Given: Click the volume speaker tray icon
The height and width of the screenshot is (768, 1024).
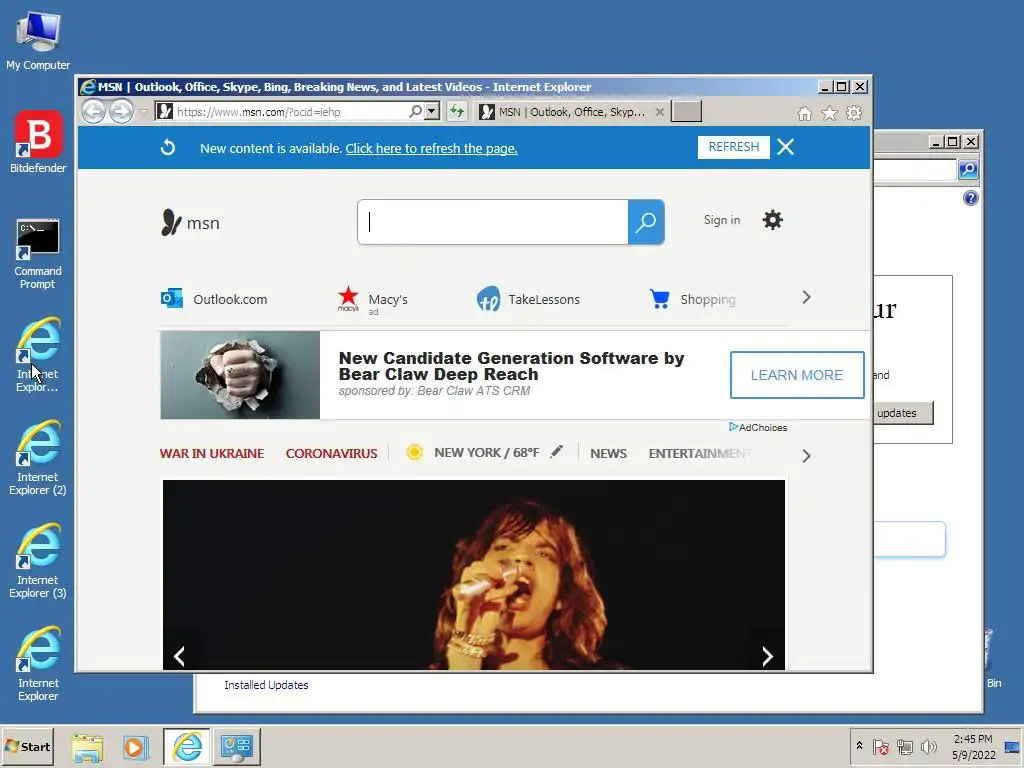Looking at the screenshot, I should click(928, 746).
